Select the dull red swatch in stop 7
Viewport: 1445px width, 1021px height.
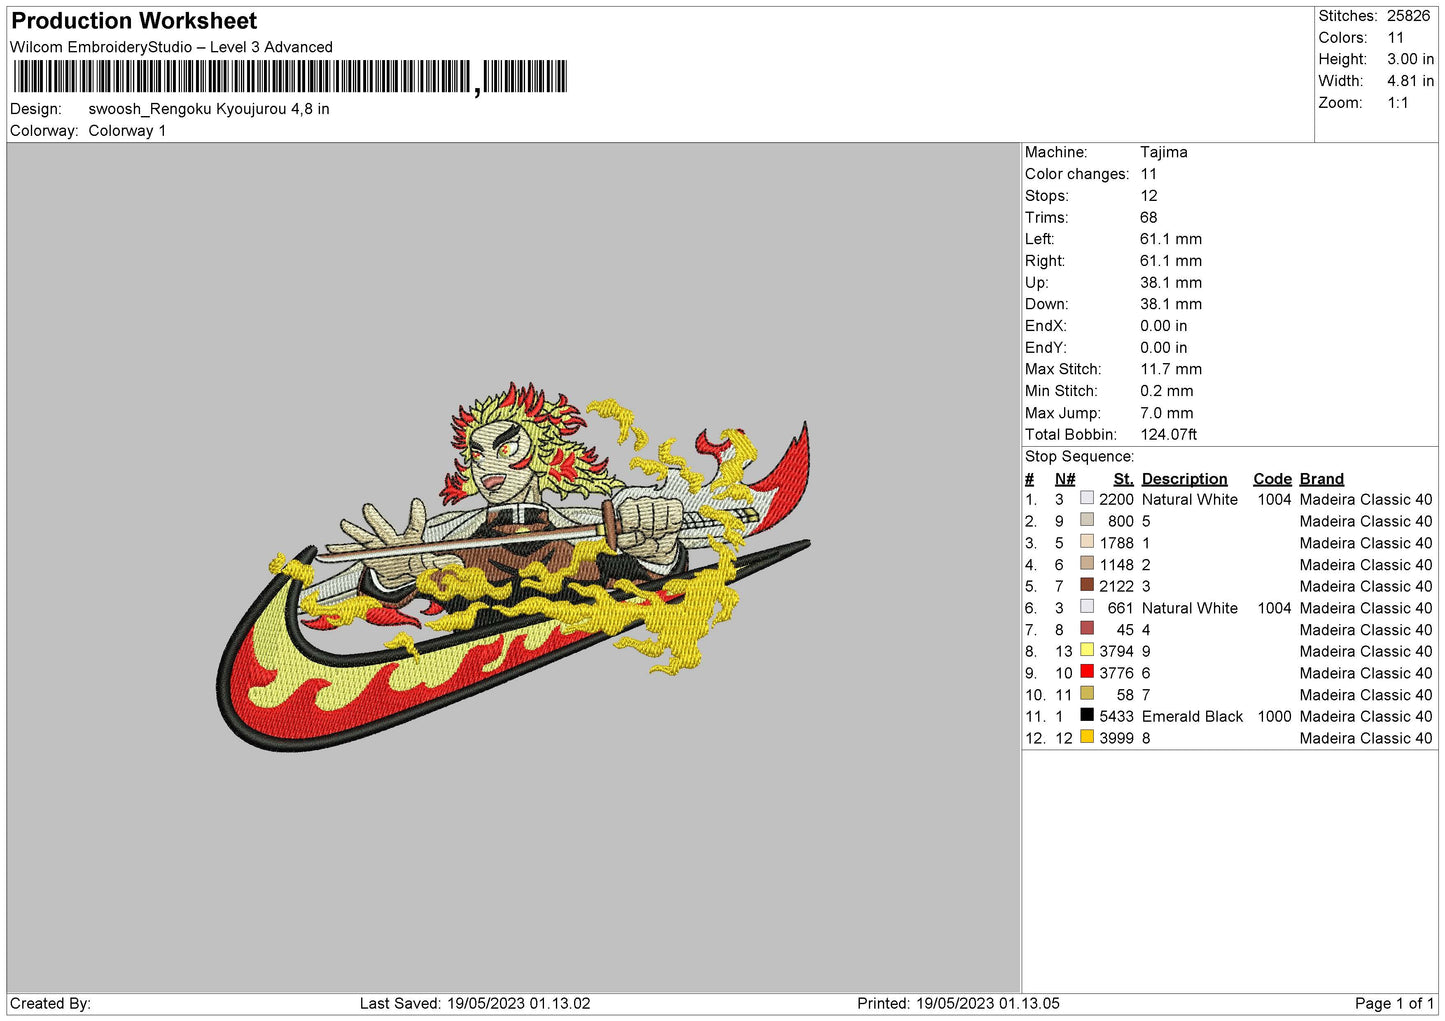point(1086,629)
